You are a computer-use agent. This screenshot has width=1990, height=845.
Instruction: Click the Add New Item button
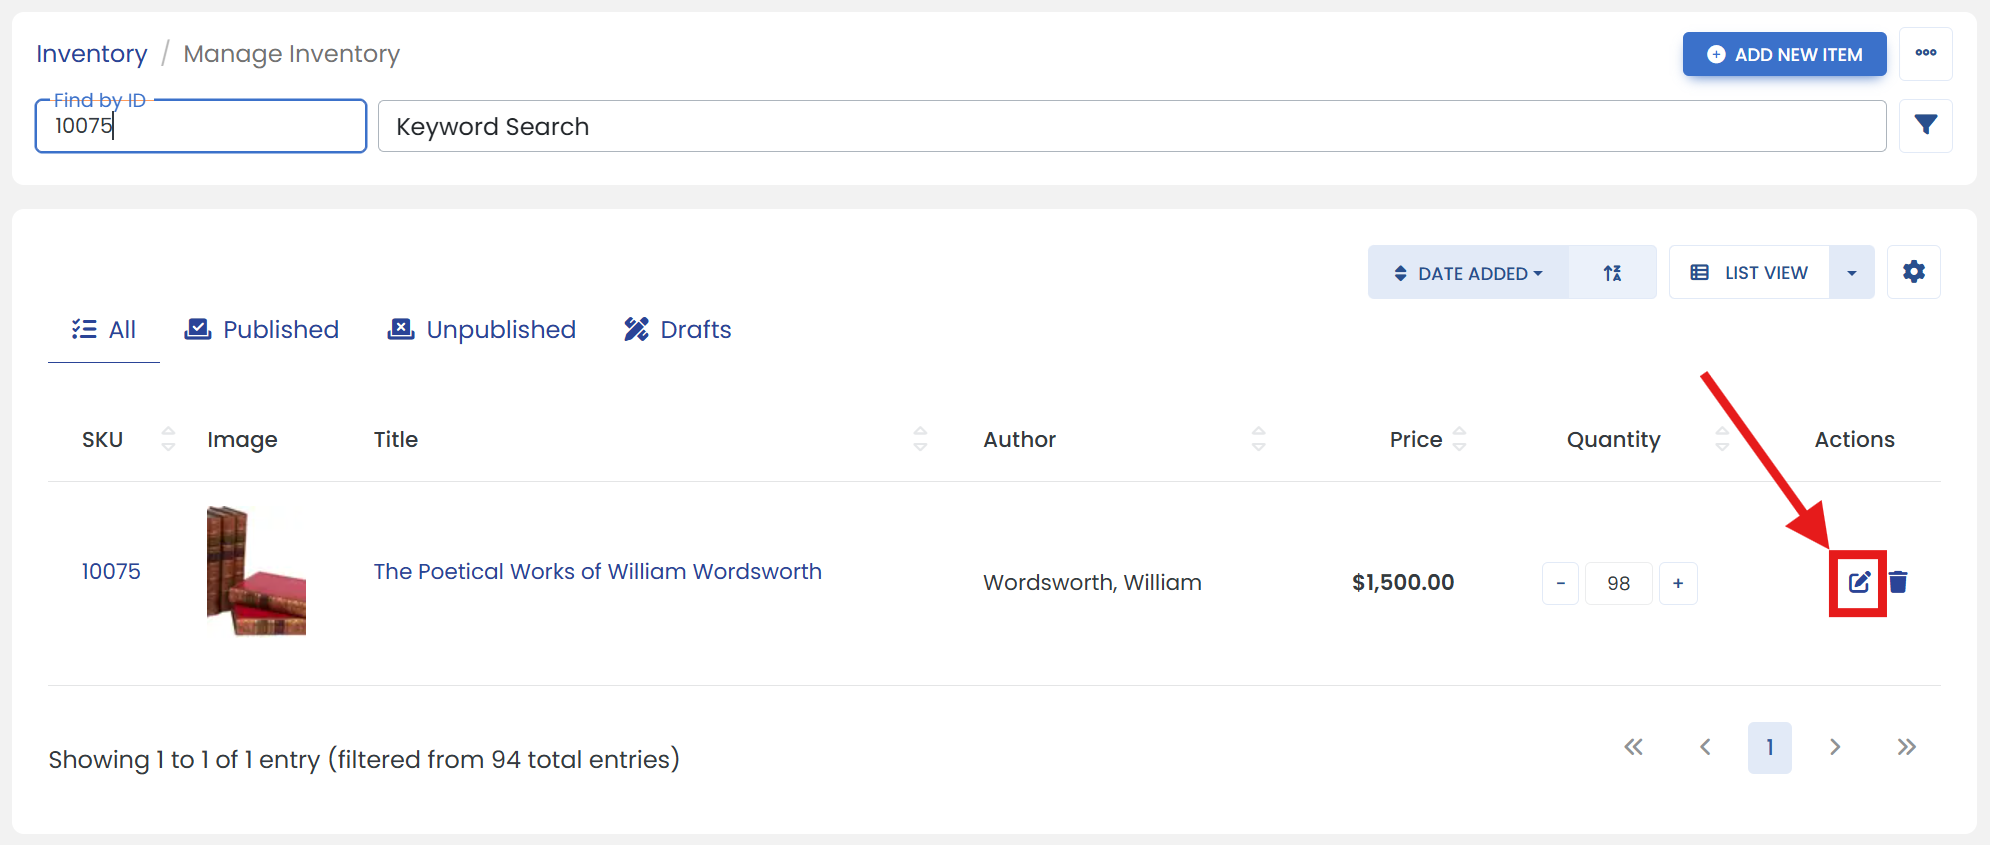tap(1784, 54)
